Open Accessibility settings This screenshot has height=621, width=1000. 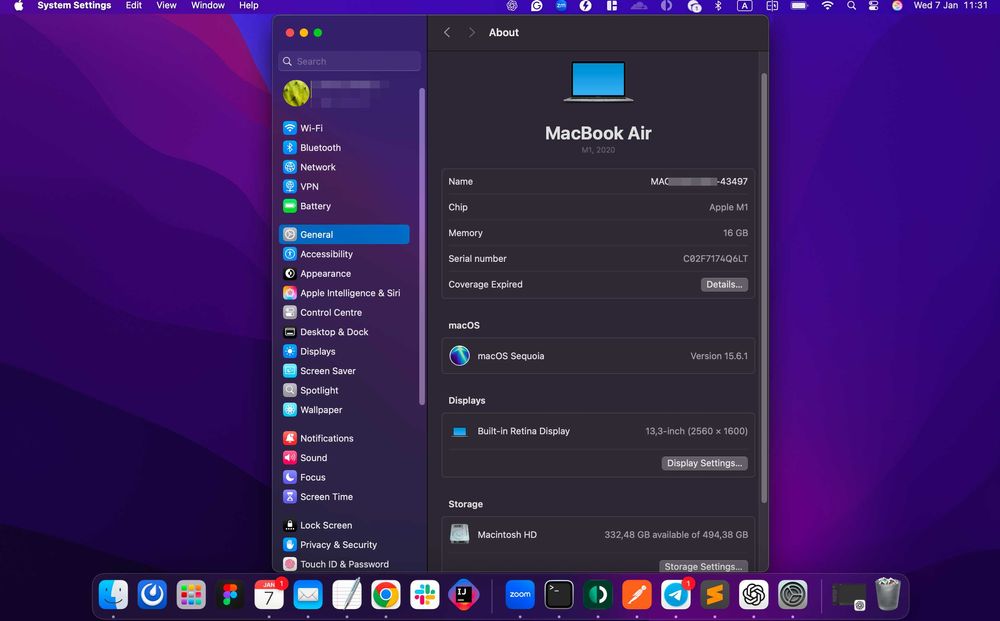coord(344,254)
